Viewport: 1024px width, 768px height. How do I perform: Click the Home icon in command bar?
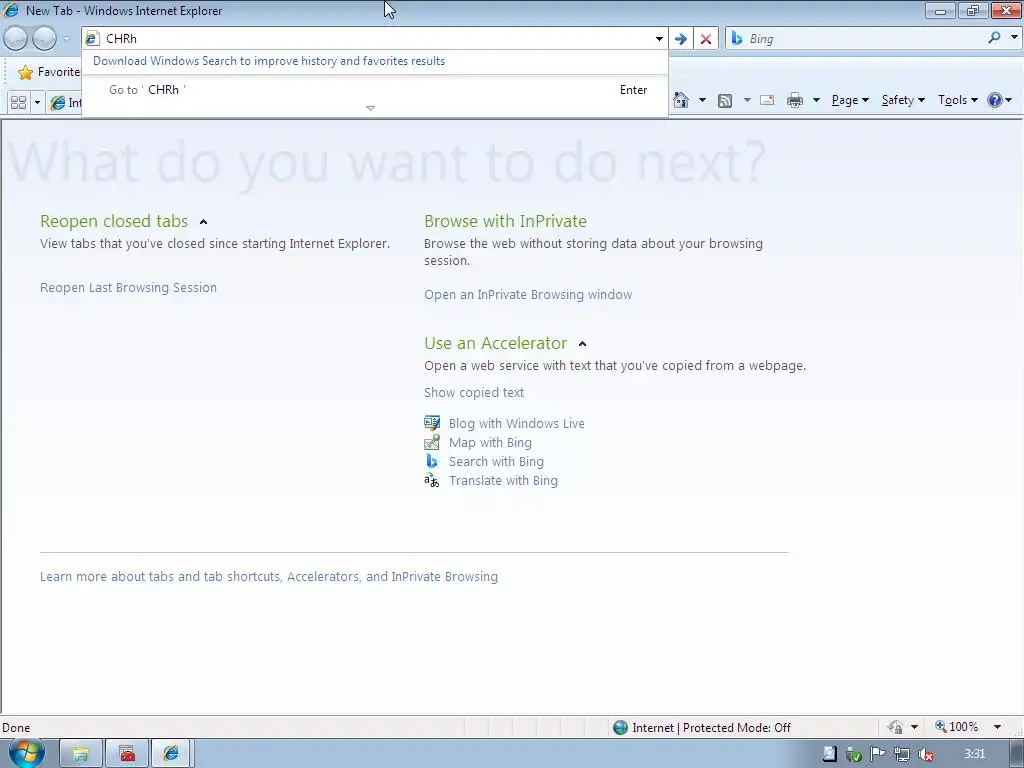click(680, 100)
